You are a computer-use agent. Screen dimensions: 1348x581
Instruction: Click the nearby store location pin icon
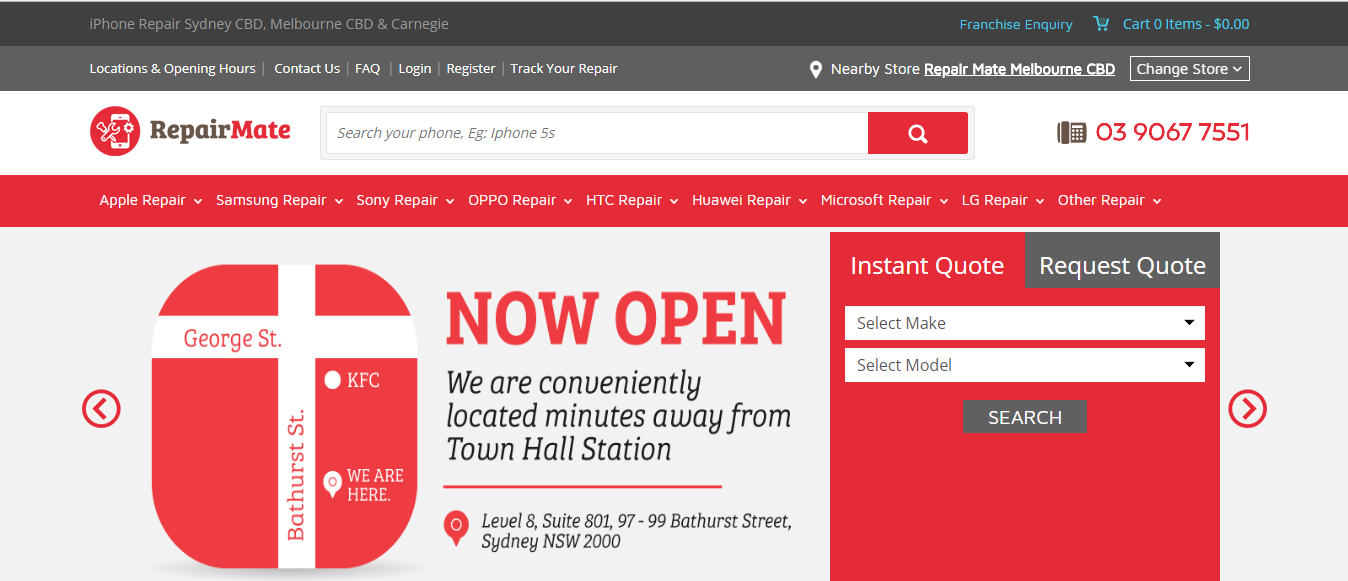(816, 69)
